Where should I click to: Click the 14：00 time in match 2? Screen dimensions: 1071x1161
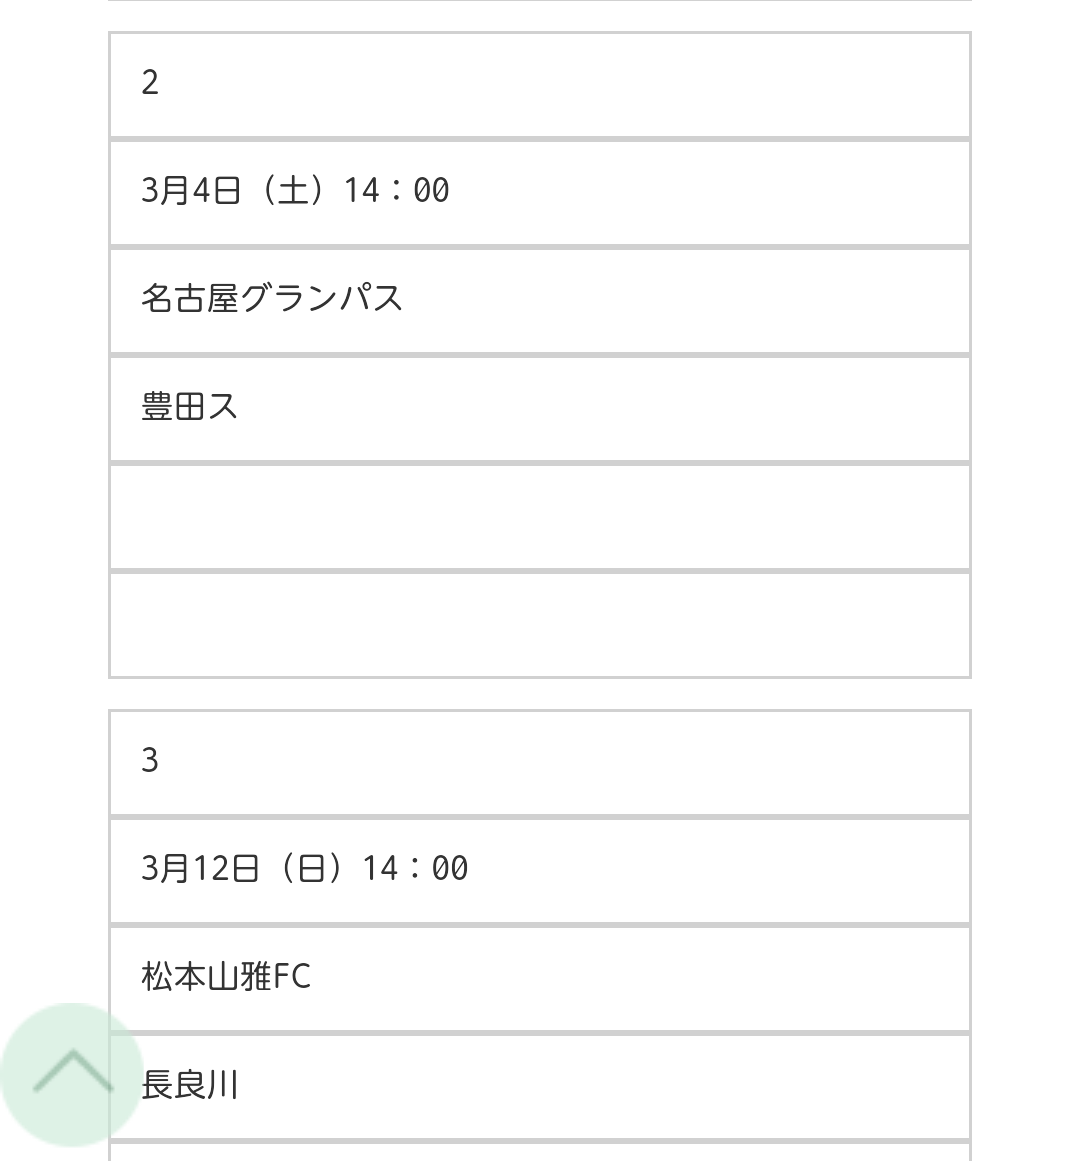point(396,190)
